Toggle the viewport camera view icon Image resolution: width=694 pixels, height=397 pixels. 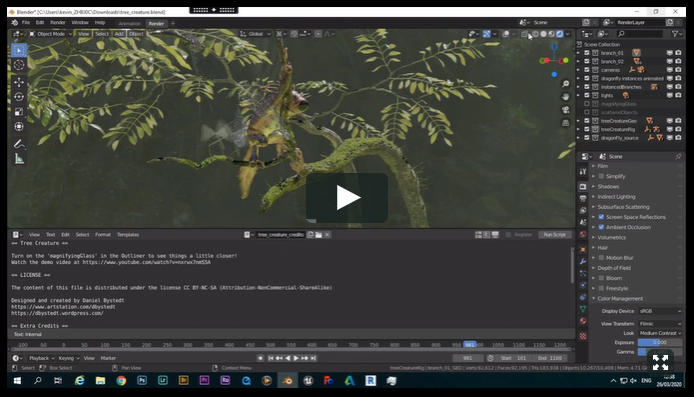[565, 110]
